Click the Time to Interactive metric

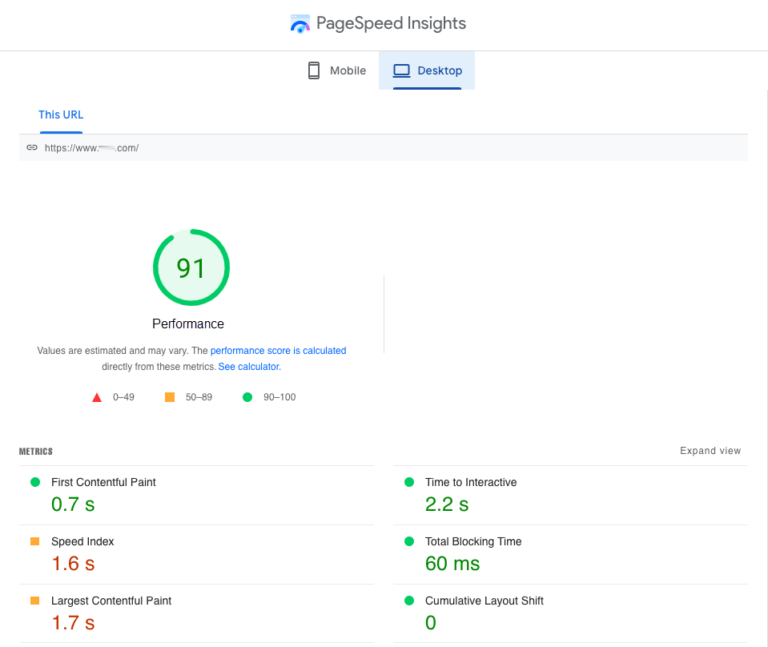click(571, 495)
